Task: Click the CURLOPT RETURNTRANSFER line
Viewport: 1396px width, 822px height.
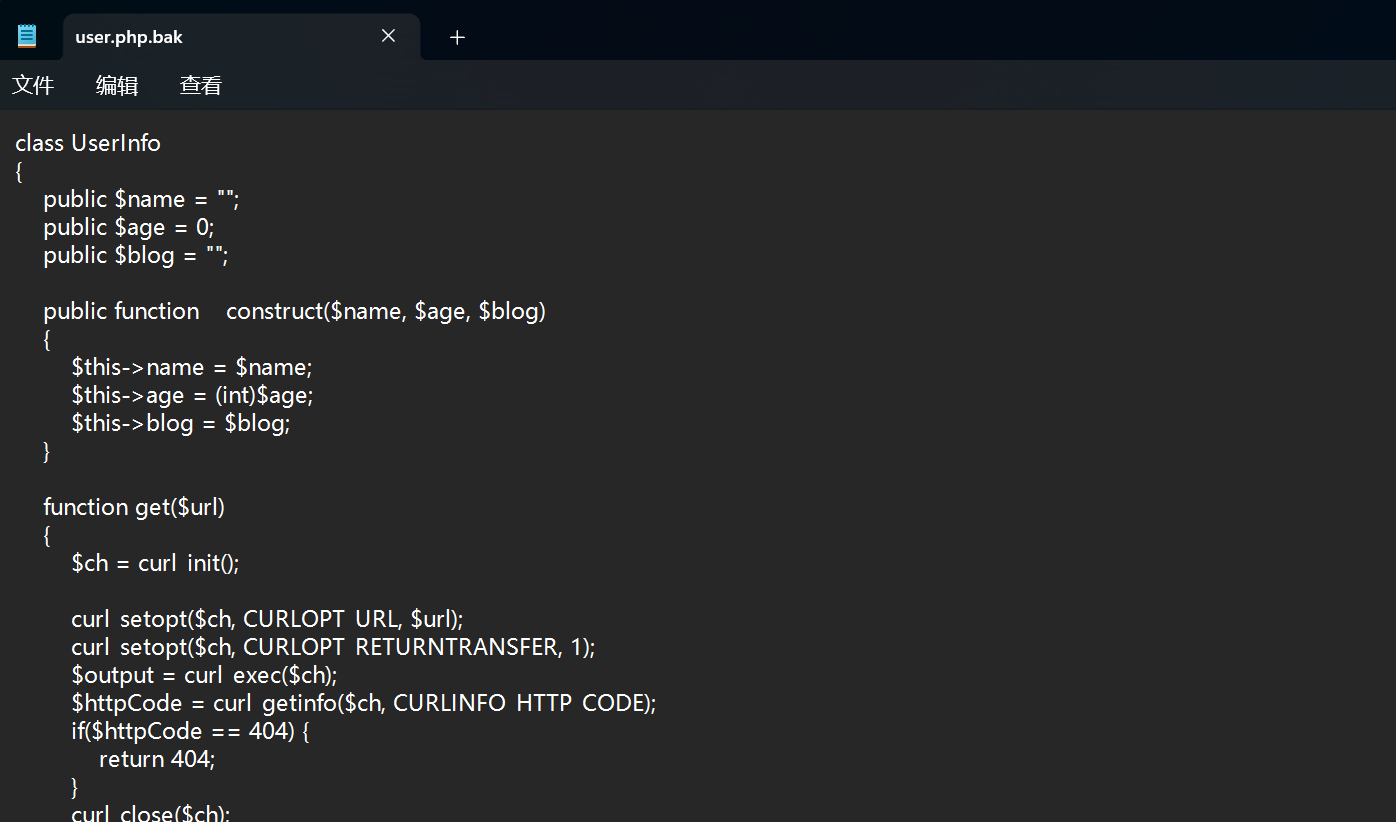Action: click(333, 647)
